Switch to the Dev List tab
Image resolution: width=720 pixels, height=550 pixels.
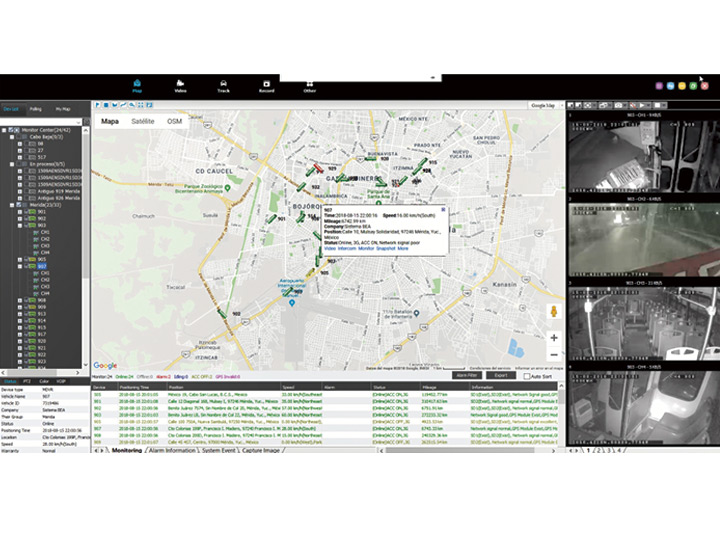(11, 109)
